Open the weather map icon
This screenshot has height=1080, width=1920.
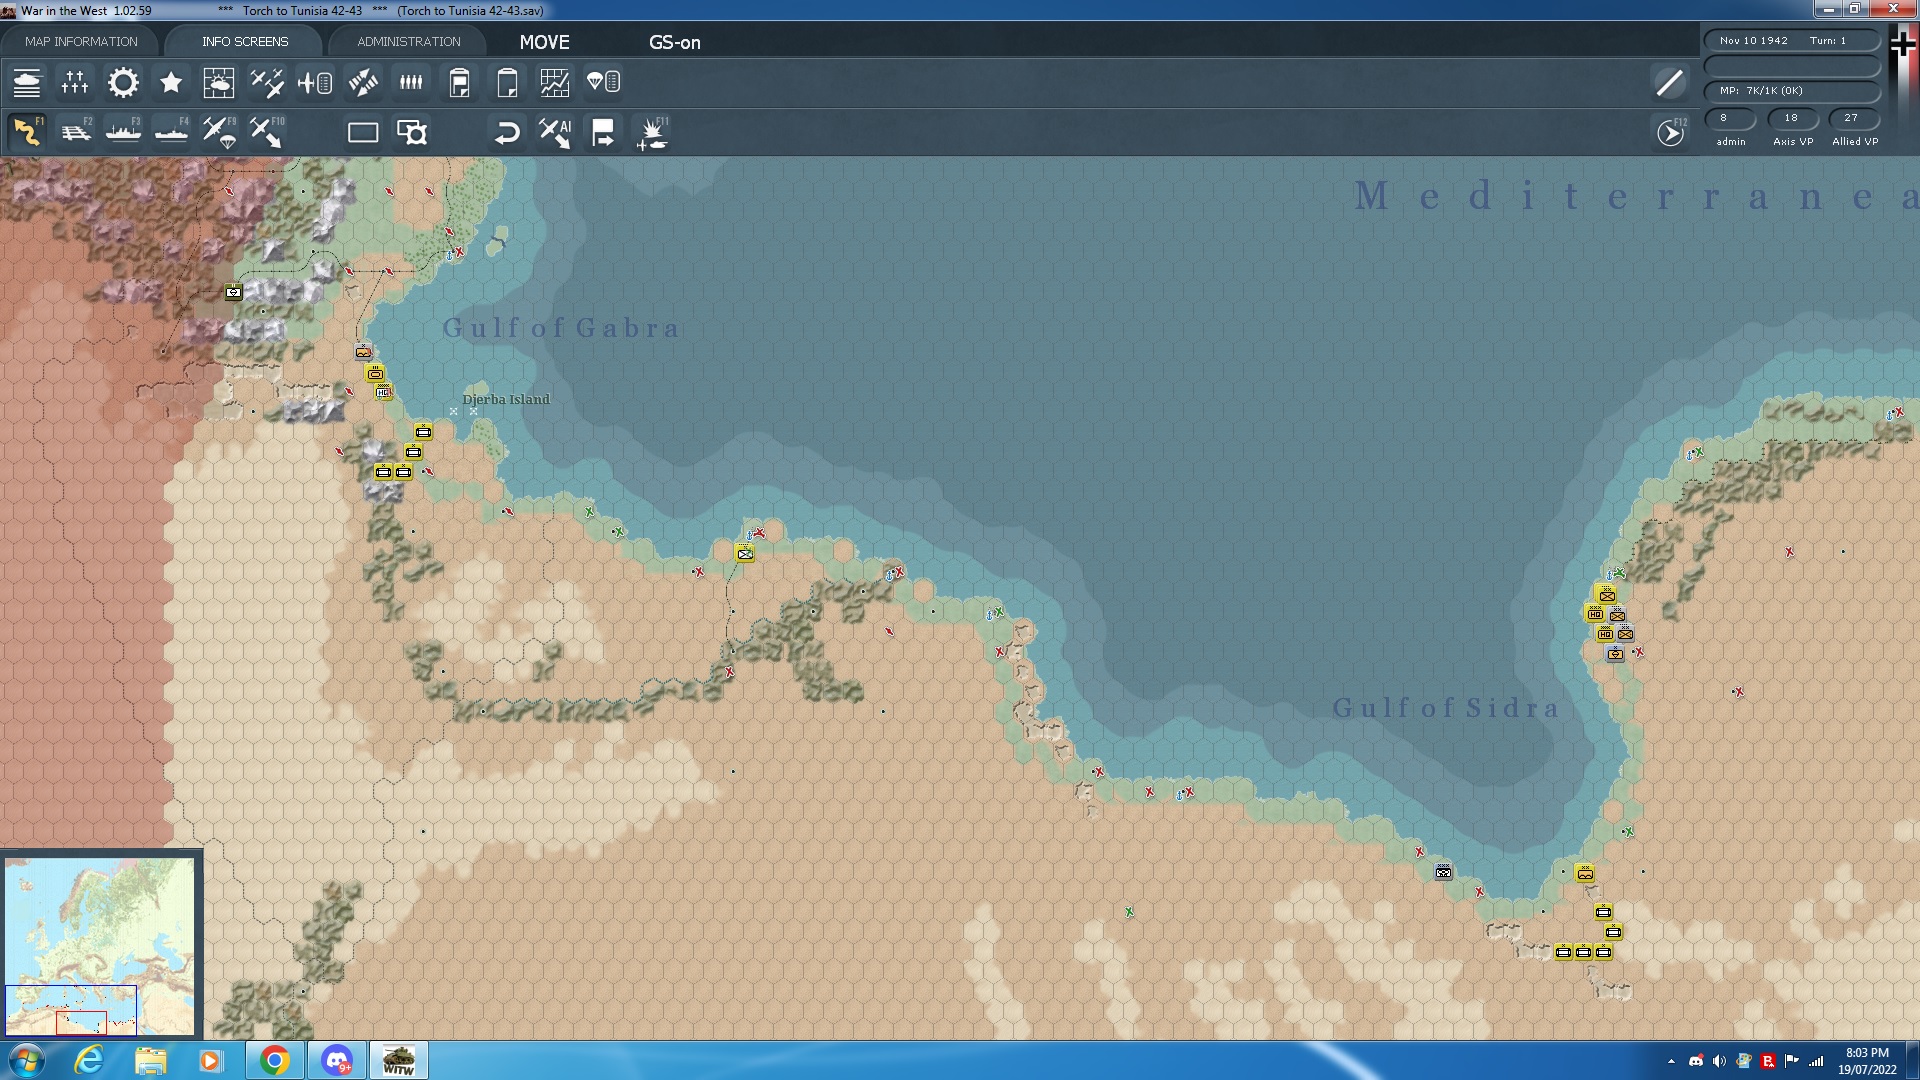(218, 83)
